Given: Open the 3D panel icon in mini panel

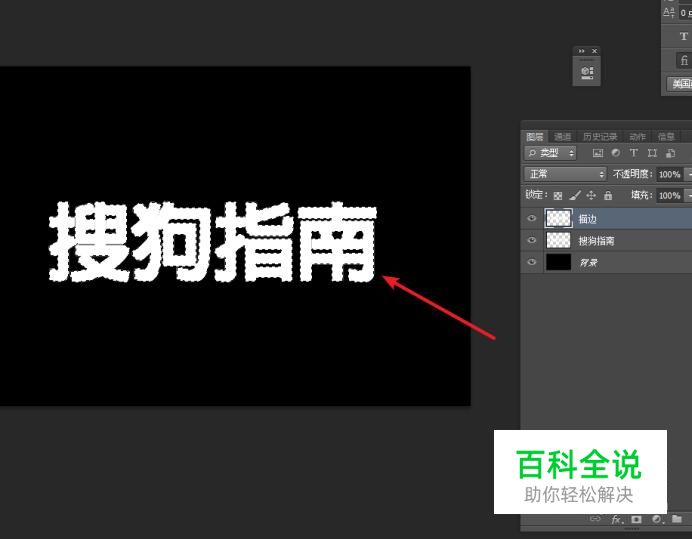Looking at the screenshot, I should (587, 72).
